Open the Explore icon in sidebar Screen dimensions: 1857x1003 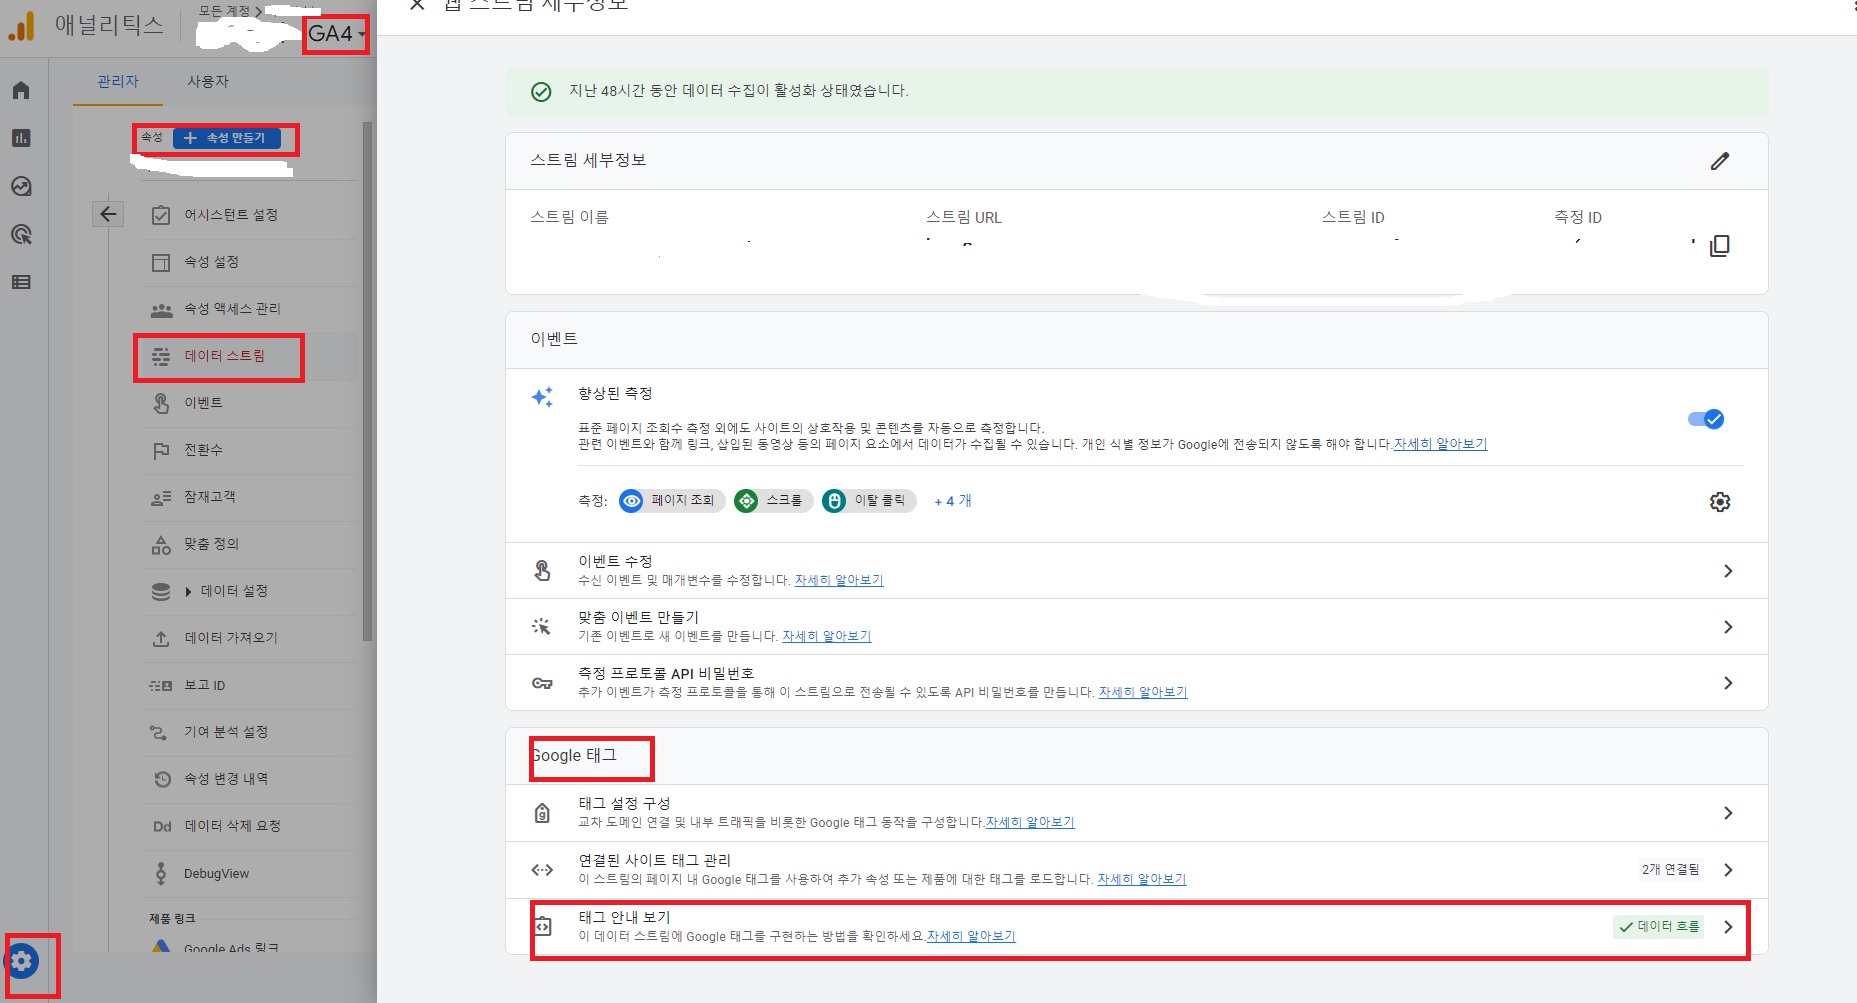(x=21, y=186)
